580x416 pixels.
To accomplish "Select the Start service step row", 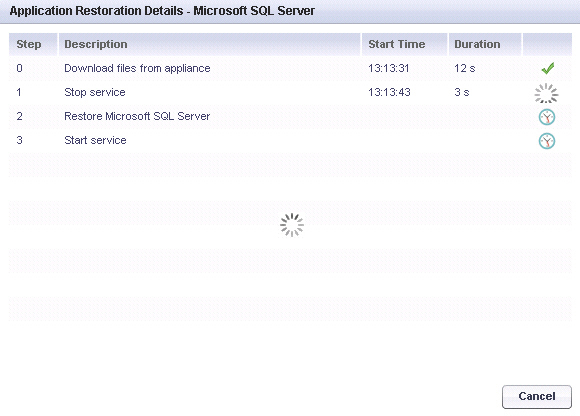I will (290, 141).
